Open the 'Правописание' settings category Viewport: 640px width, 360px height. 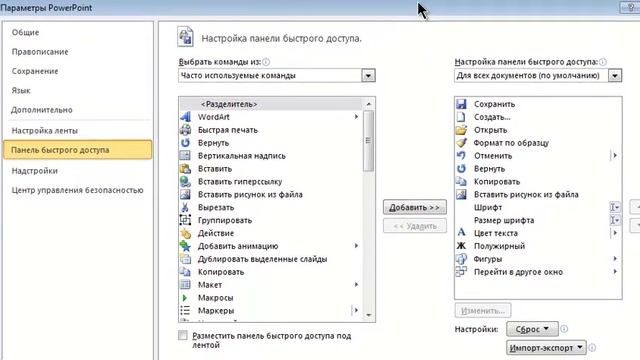click(x=40, y=52)
